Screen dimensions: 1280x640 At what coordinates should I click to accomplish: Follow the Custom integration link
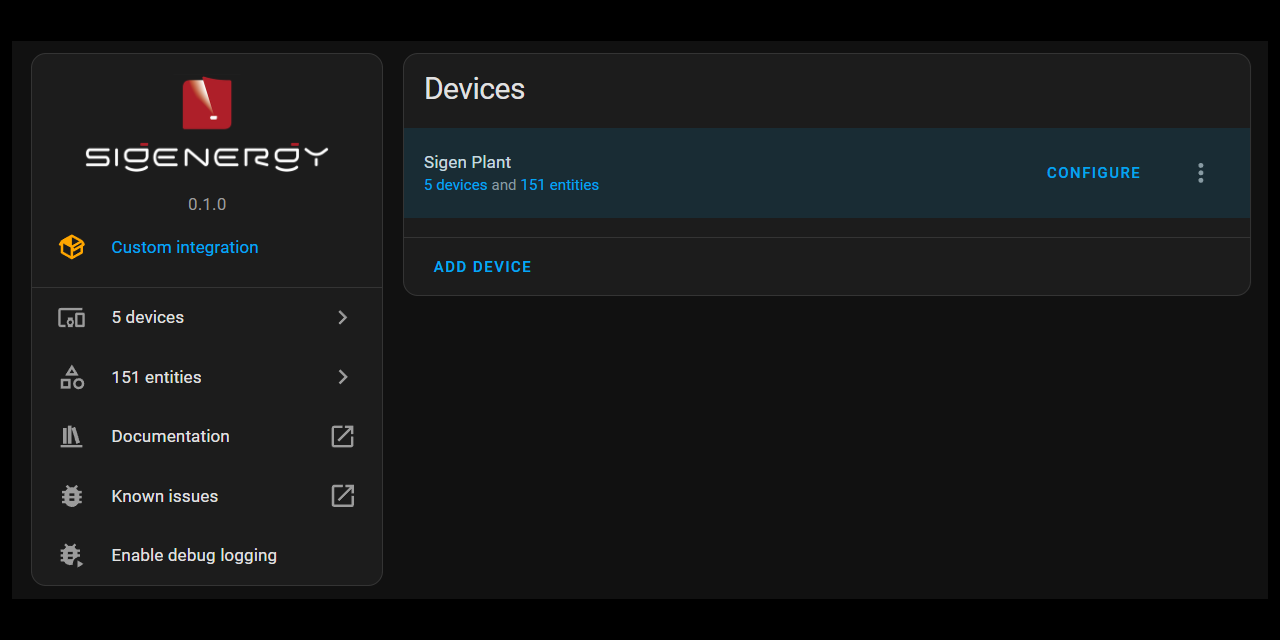coord(184,247)
